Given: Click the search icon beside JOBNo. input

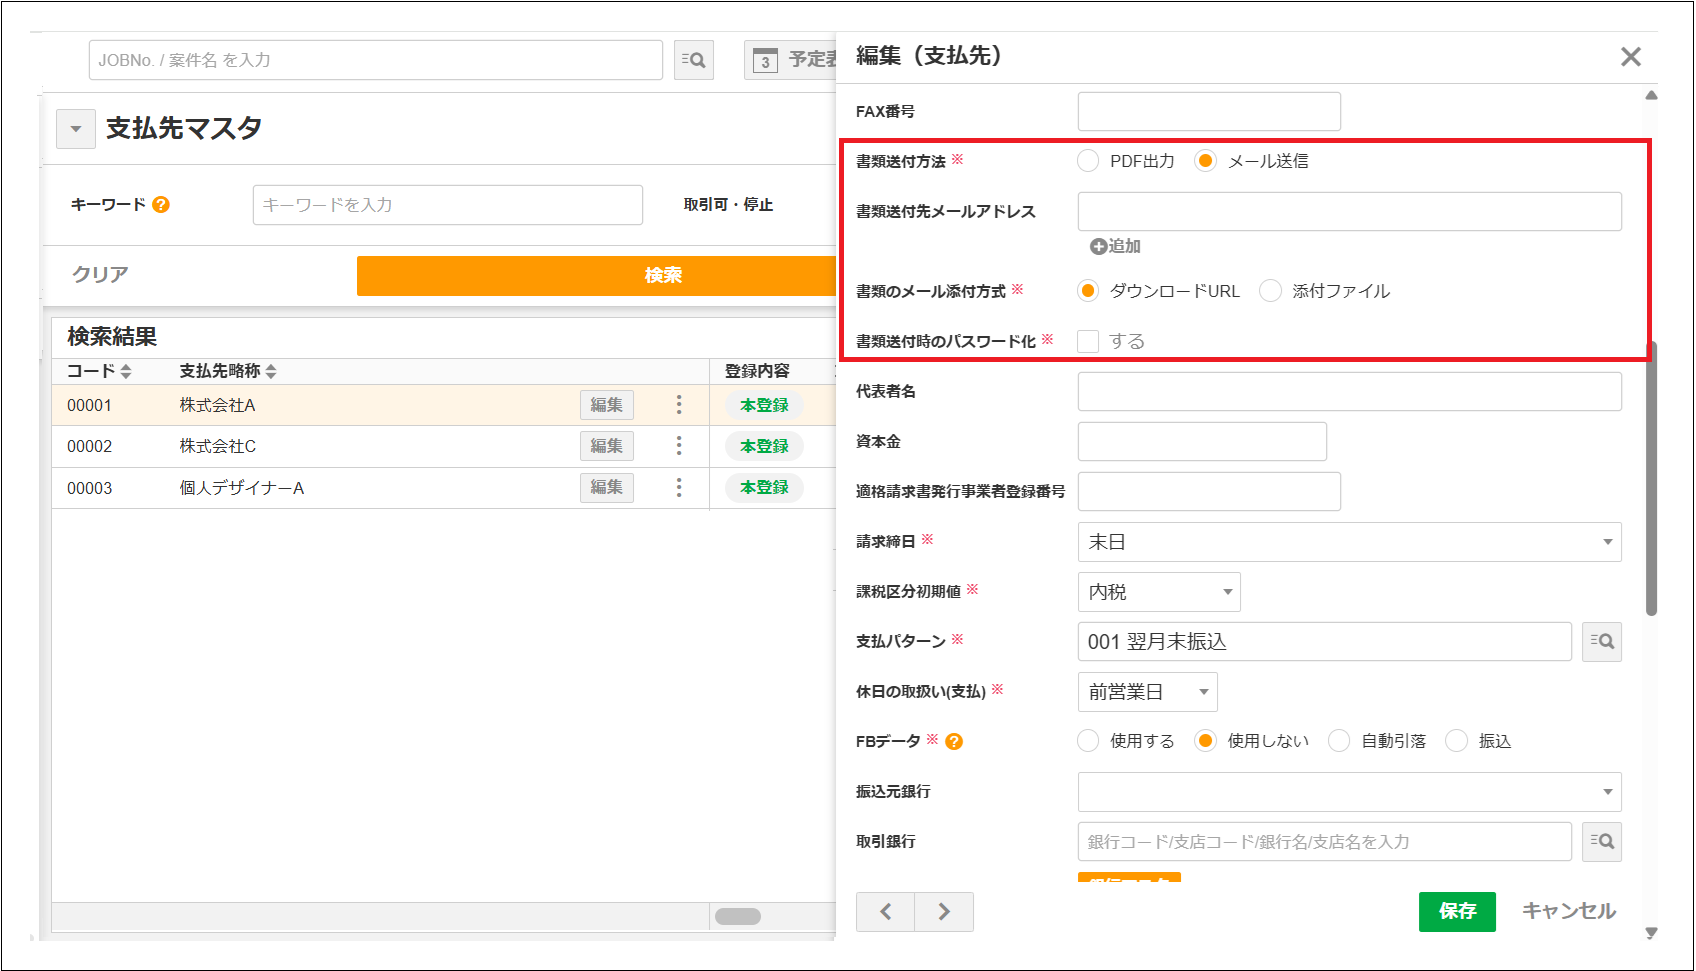Looking at the screenshot, I should coord(693,60).
